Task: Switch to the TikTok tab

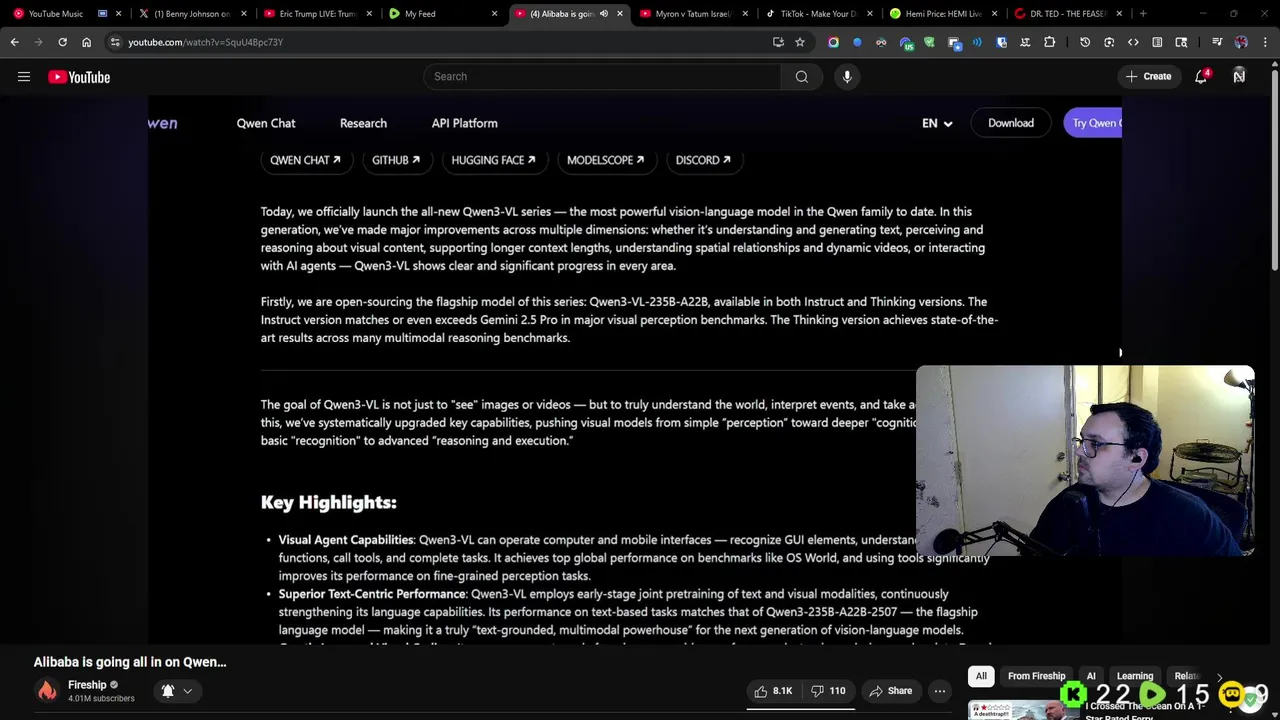Action: tap(819, 14)
